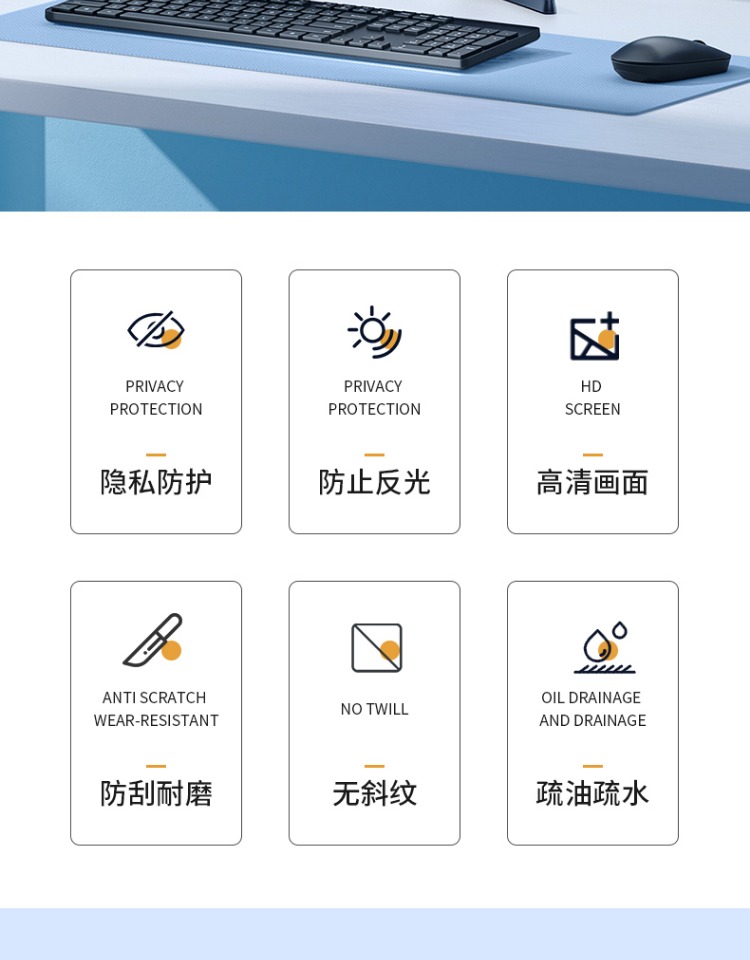This screenshot has width=750, height=960.
Task: Select the 隐私防护 heading text
Action: pyautogui.click(x=156, y=482)
